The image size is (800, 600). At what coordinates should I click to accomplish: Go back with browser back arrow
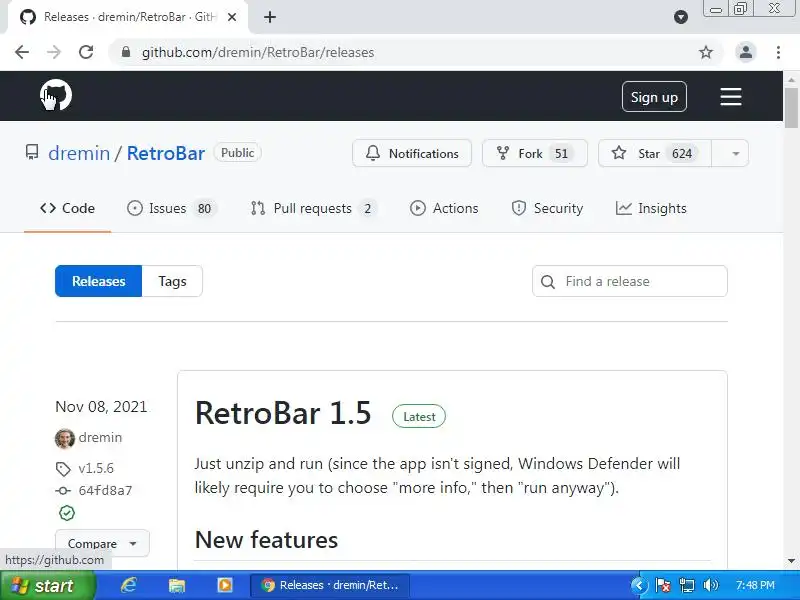[x=22, y=52]
